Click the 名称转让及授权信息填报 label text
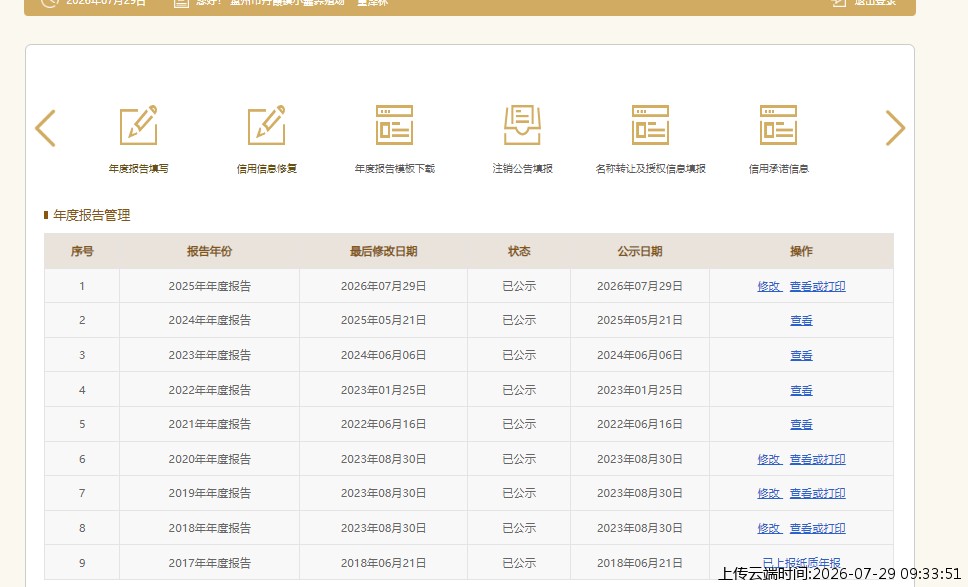 650,169
